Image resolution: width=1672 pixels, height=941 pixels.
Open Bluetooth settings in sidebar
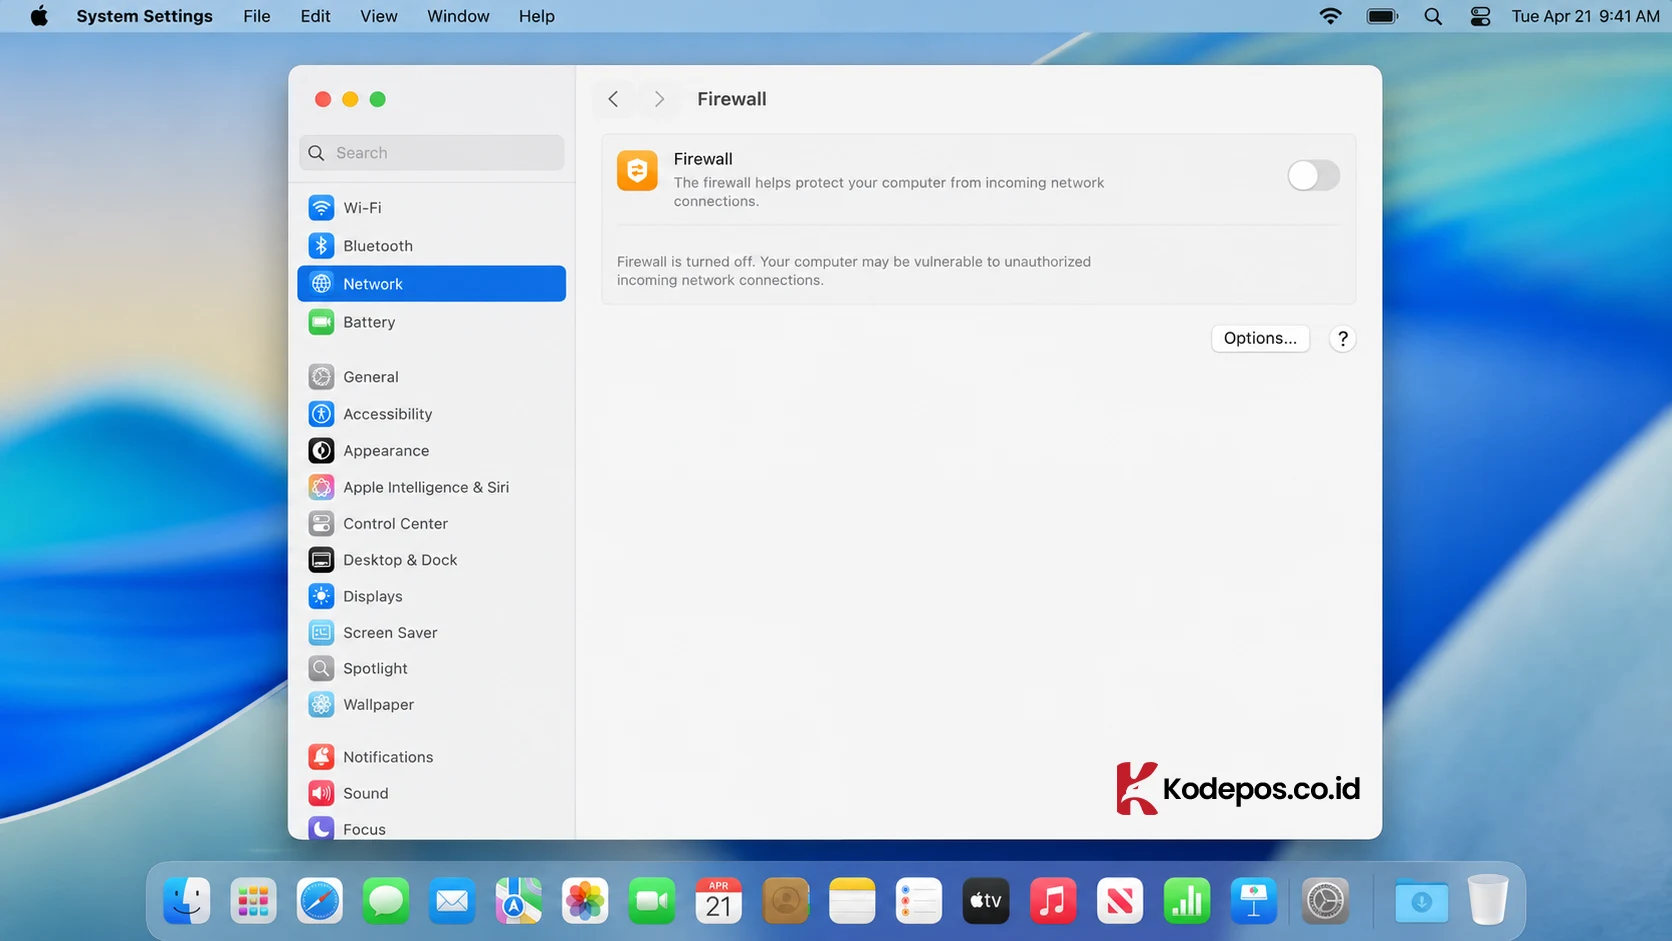click(431, 246)
